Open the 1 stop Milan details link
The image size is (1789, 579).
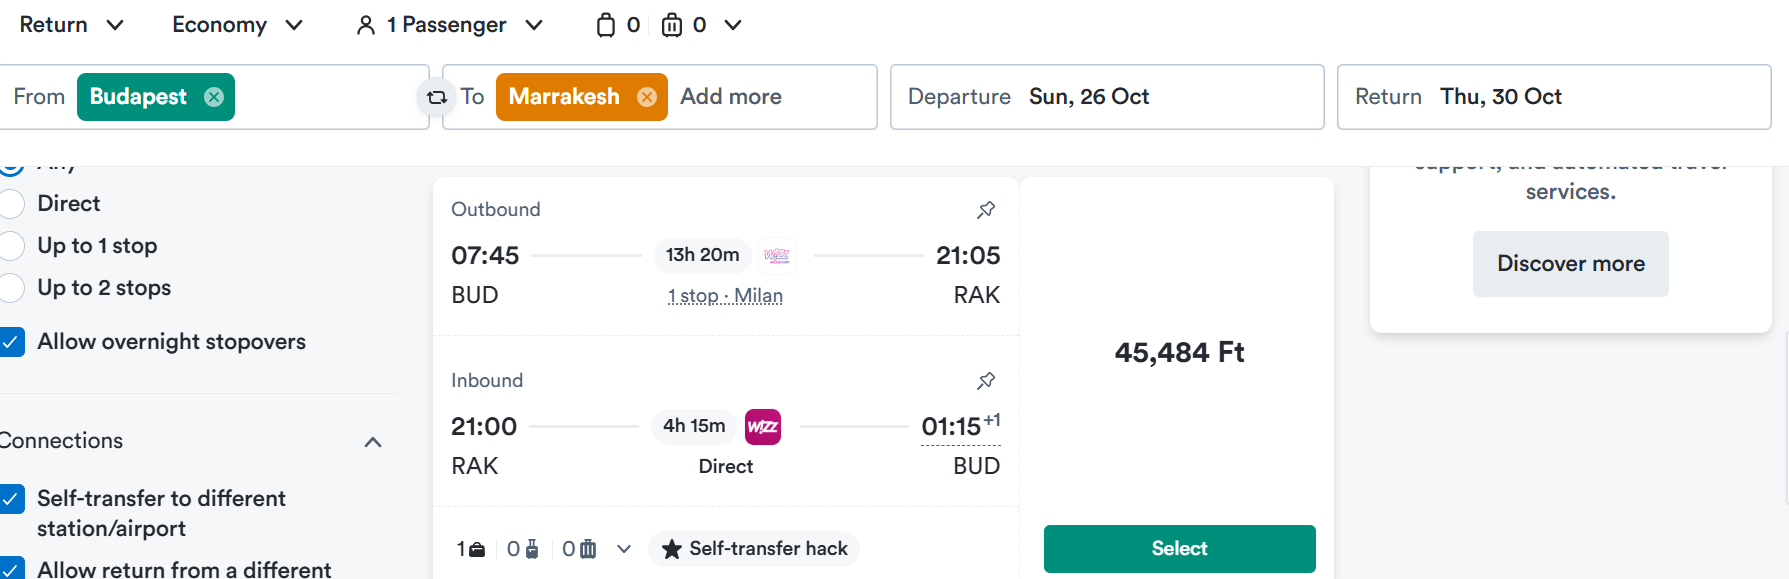[725, 296]
